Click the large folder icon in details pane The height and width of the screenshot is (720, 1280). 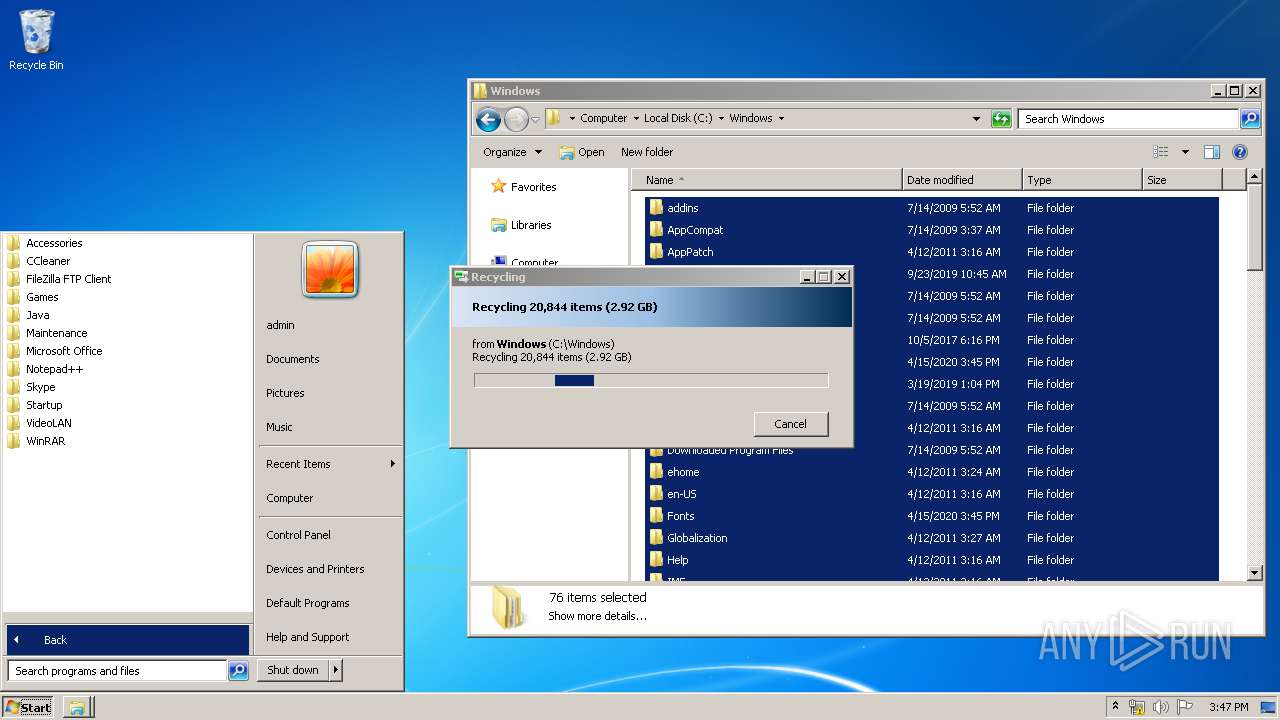(x=509, y=607)
